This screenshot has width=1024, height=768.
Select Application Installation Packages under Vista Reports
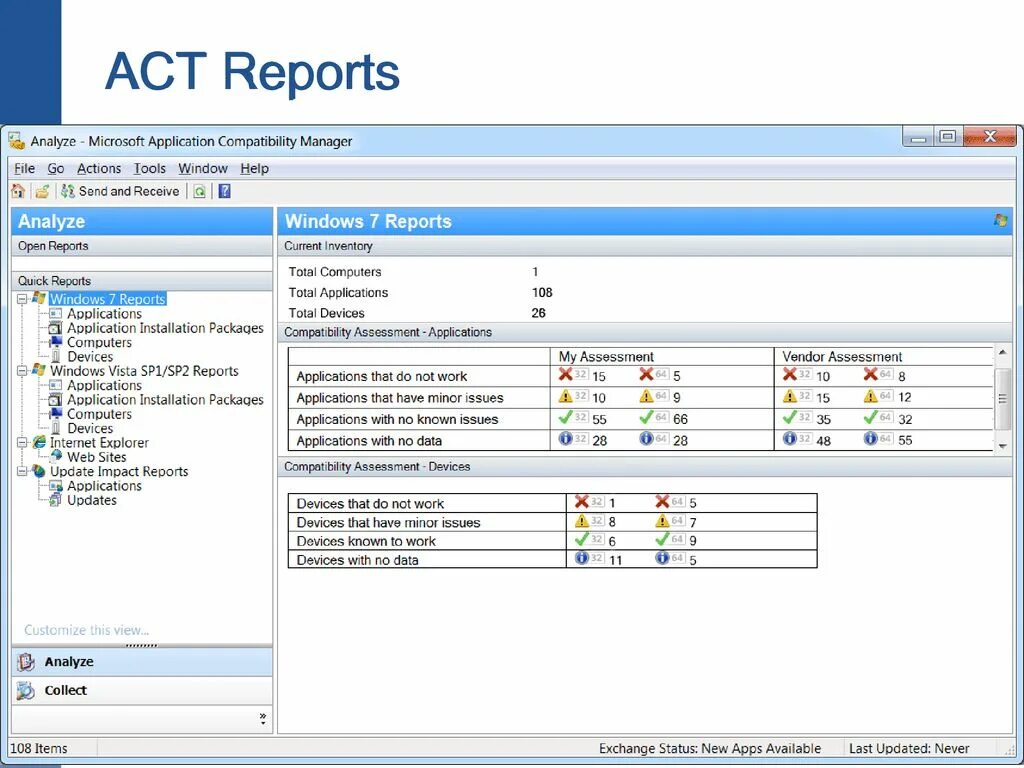pyautogui.click(x=165, y=400)
